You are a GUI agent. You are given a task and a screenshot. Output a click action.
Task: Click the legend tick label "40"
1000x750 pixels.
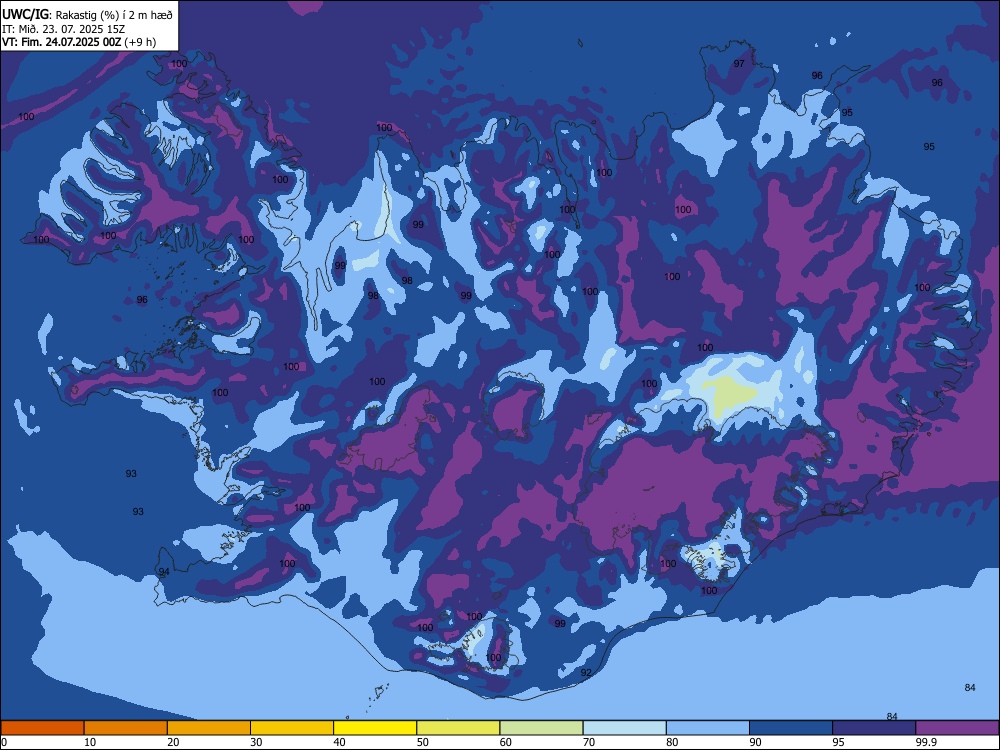point(339,742)
